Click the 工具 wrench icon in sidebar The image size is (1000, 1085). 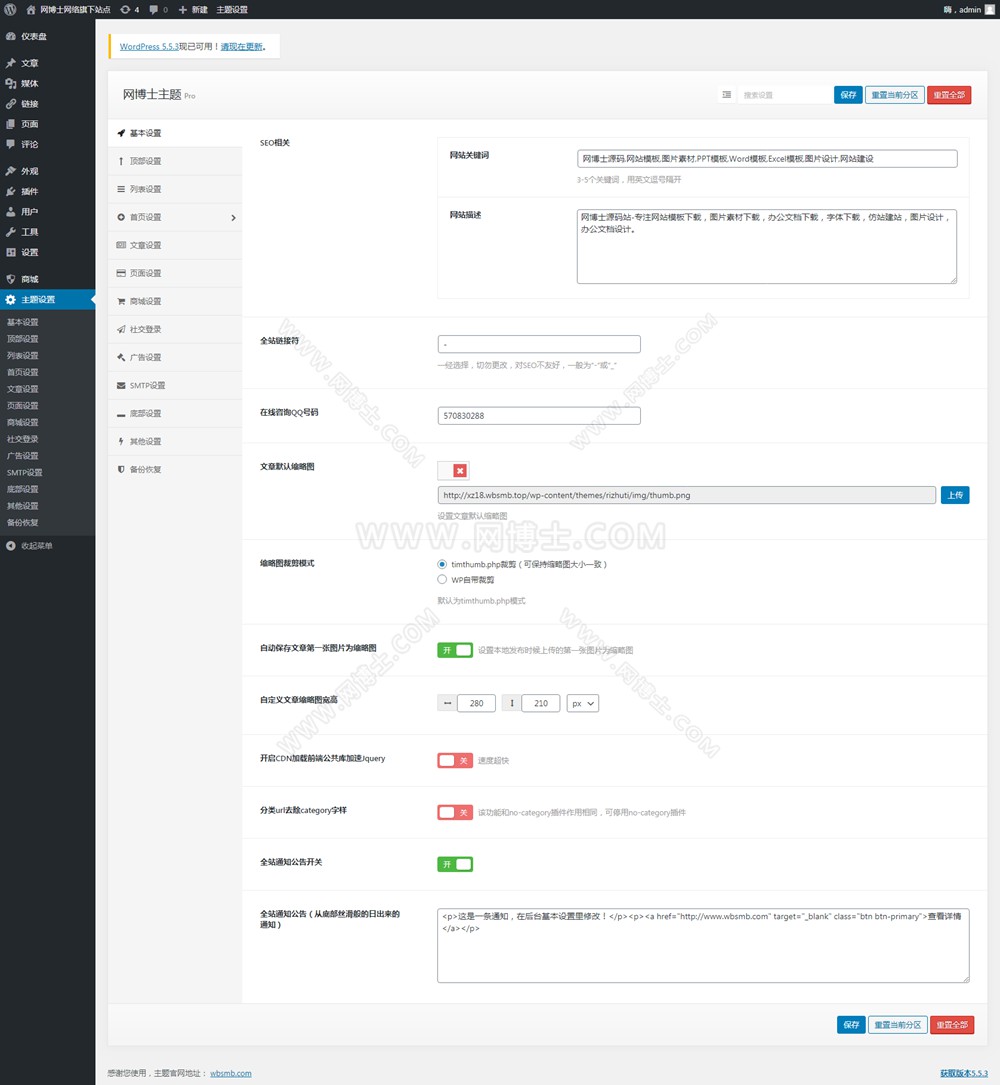pyautogui.click(x=10, y=232)
